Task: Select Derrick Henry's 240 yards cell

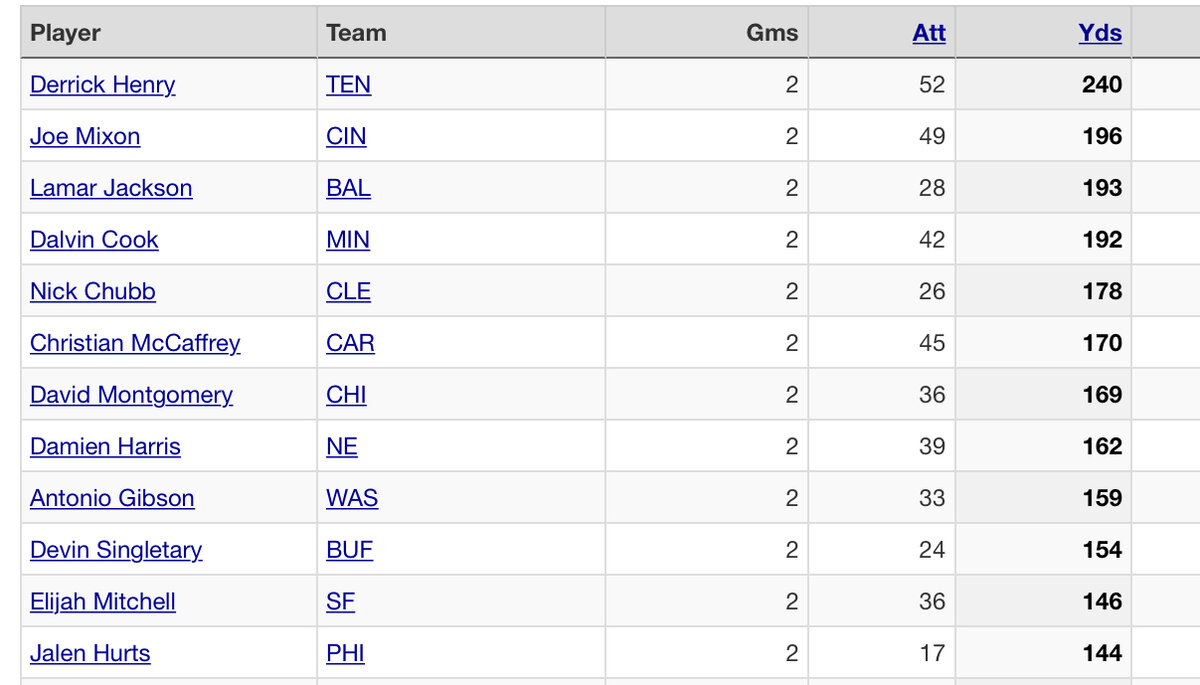Action: (1101, 85)
